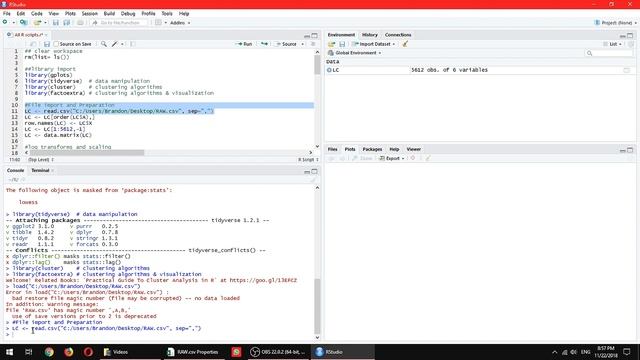This screenshot has height=360, width=640.
Task: Toggle the Source on Save checkbox
Action: pyautogui.click(x=56, y=44)
